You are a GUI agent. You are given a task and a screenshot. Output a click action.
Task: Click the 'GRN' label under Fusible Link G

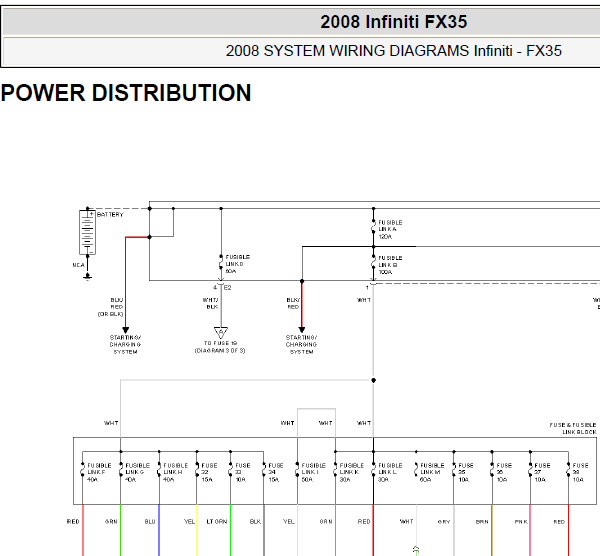[111, 522]
